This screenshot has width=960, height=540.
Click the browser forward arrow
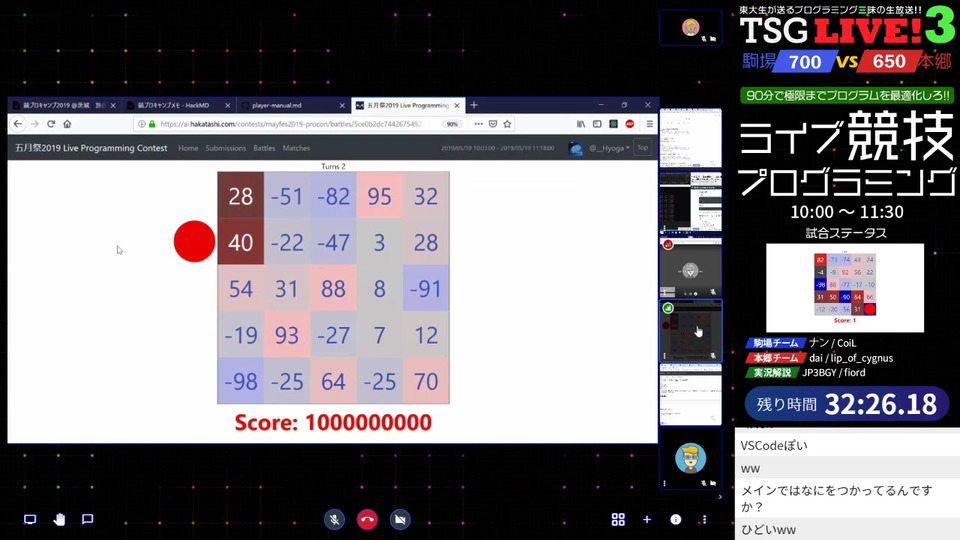coord(34,124)
